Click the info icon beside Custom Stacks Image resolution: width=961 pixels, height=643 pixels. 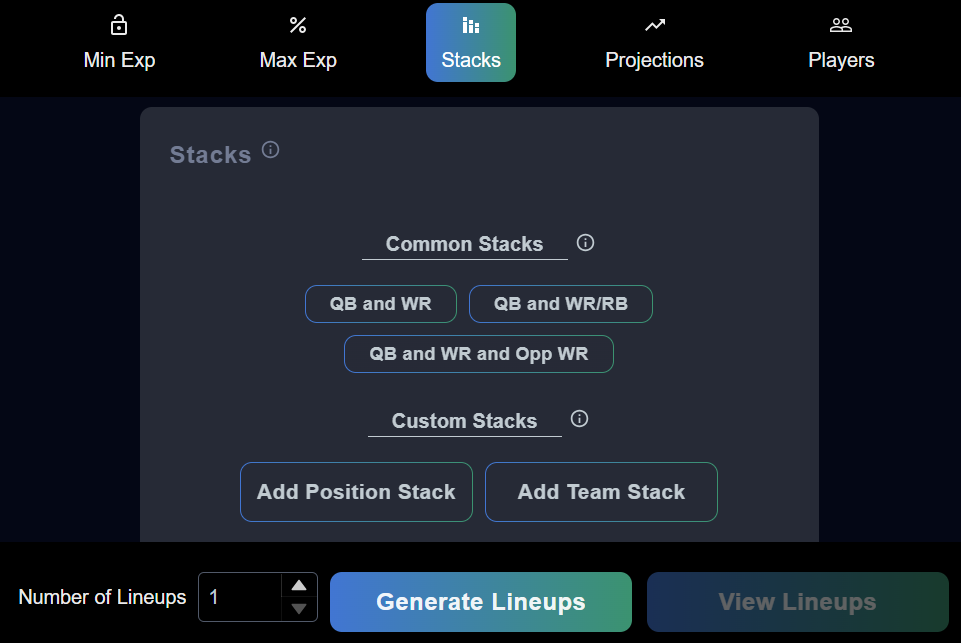coord(579,419)
